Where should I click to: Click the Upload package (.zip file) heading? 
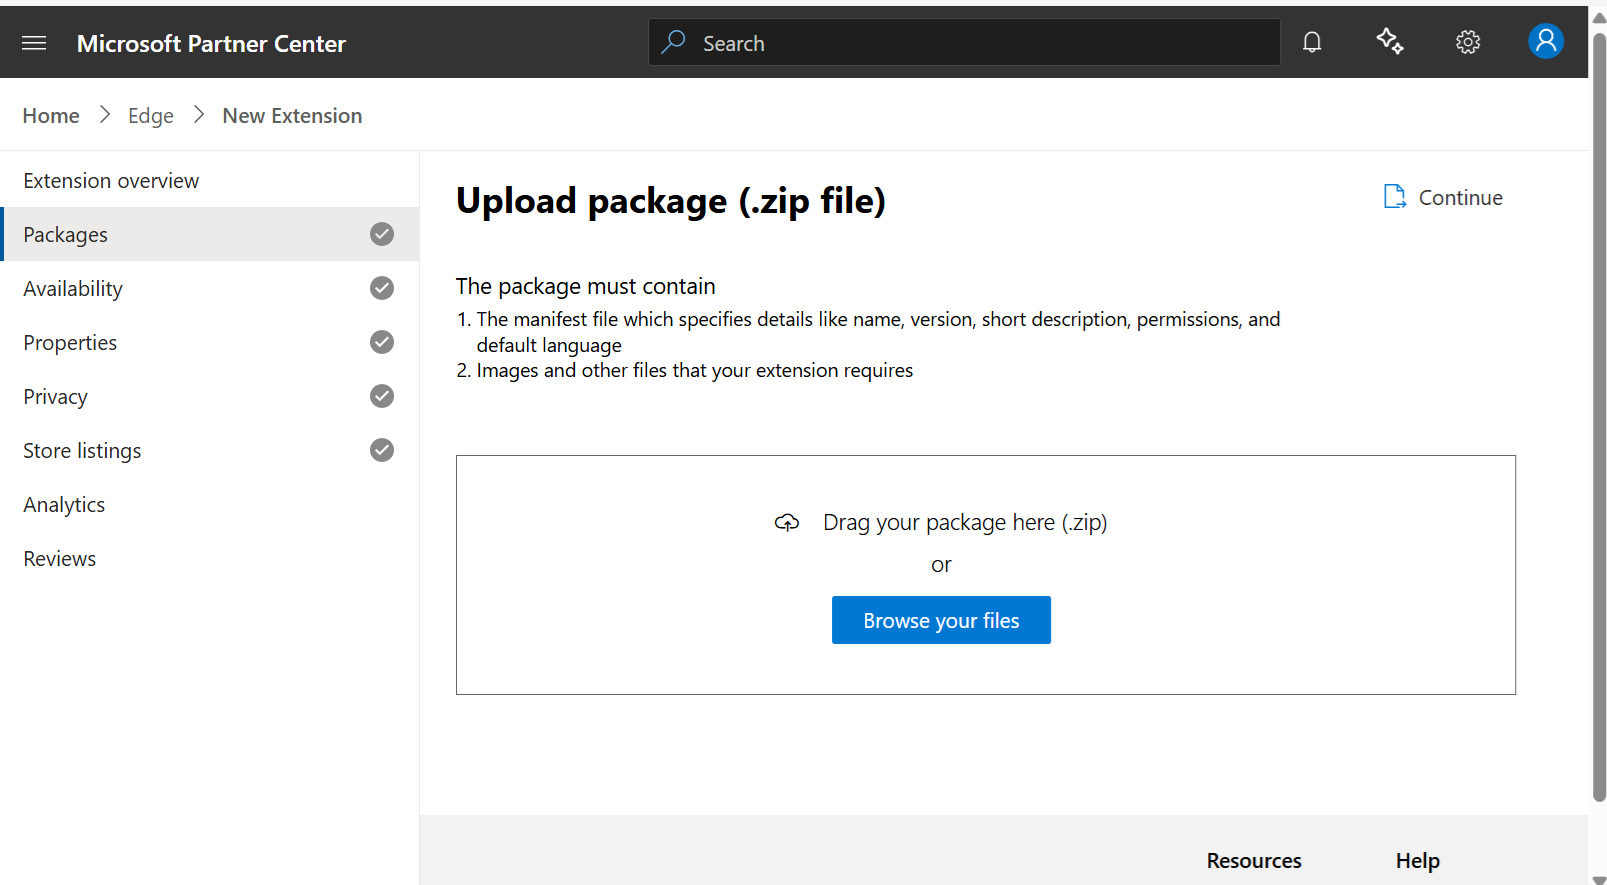[x=671, y=201]
